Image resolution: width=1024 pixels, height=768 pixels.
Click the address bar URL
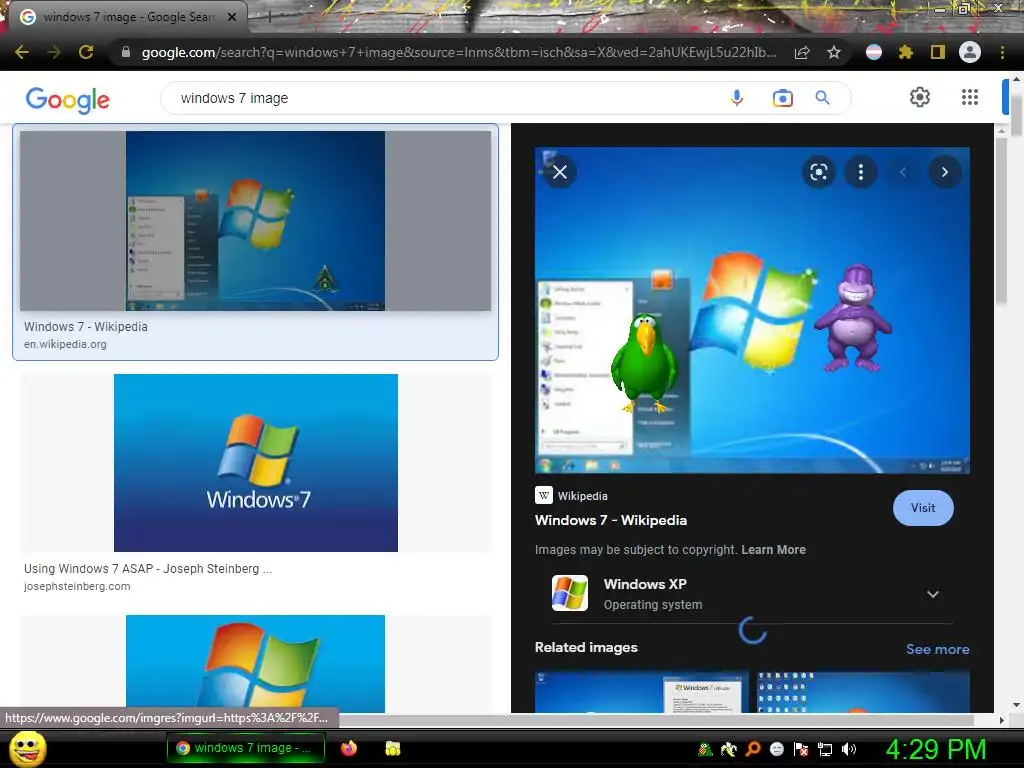pos(458,52)
